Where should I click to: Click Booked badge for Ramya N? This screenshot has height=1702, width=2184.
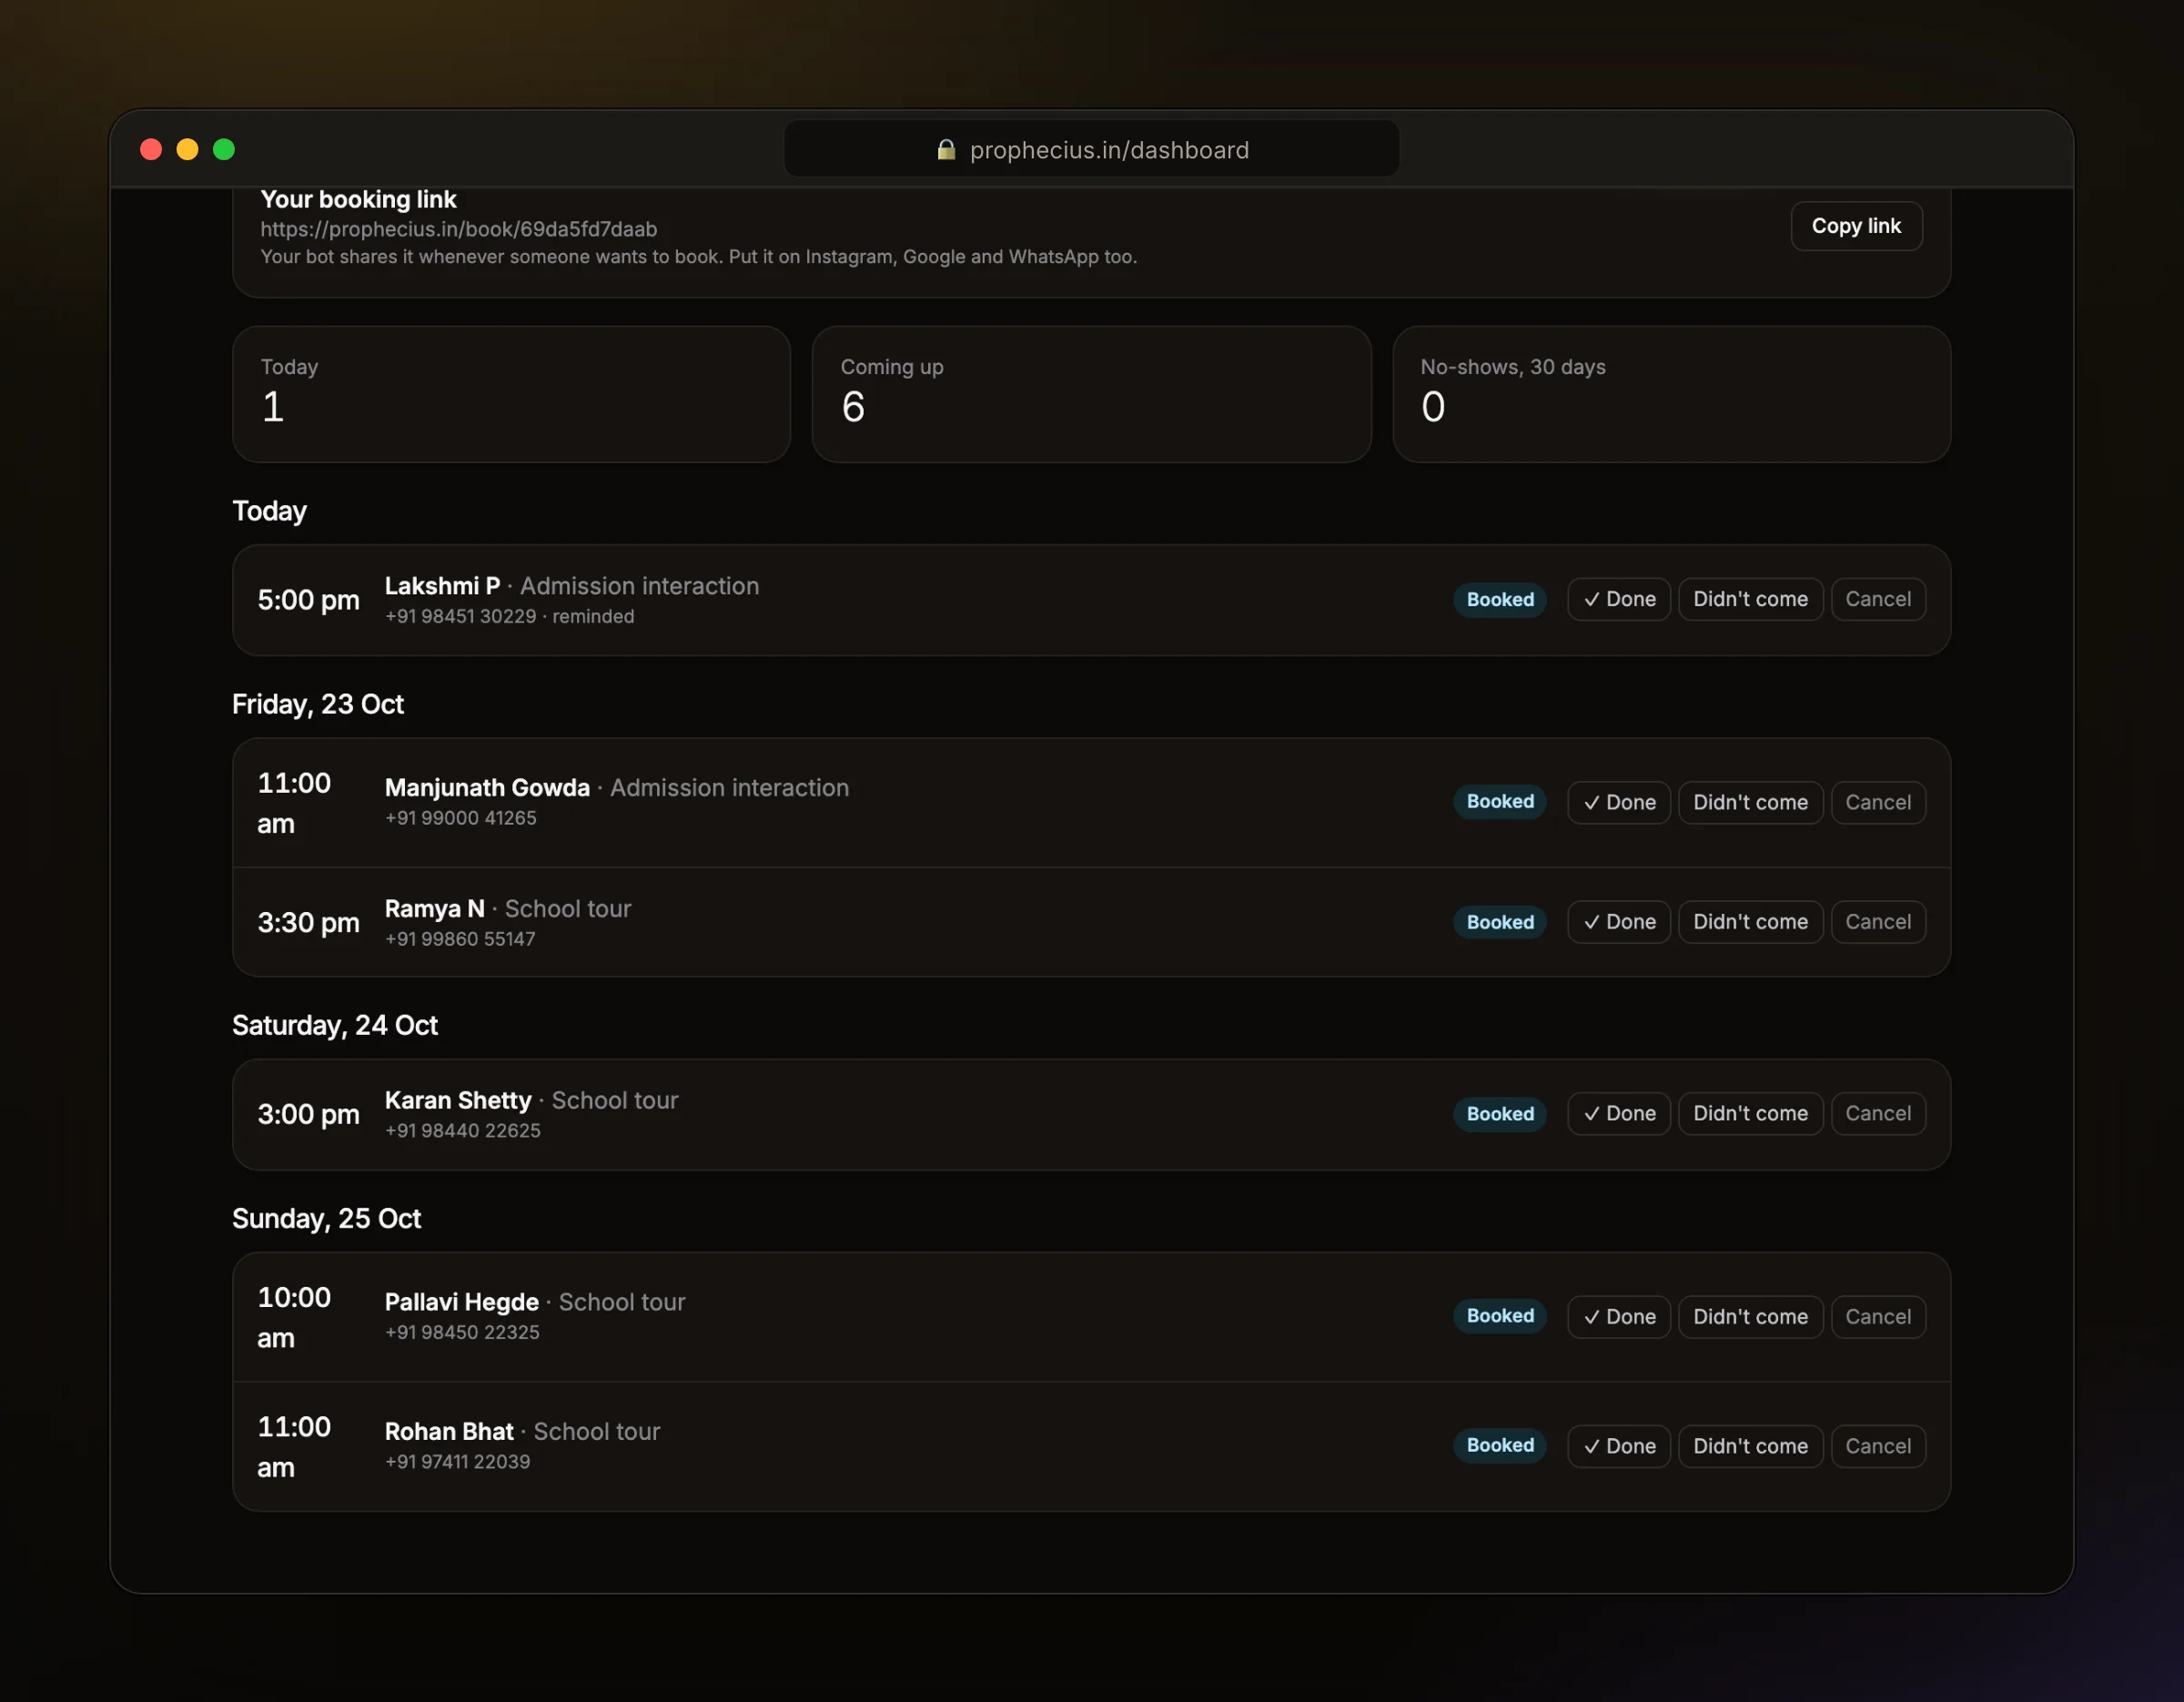pos(1500,922)
